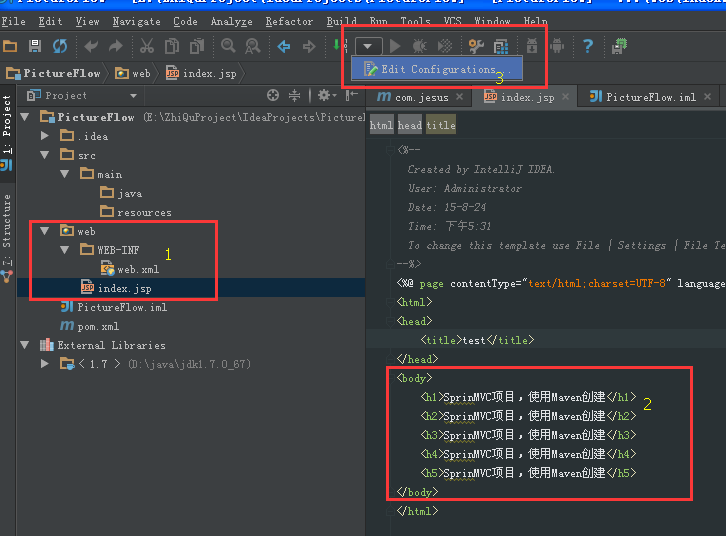Click the Debug bug icon
The image size is (726, 536).
click(419, 46)
